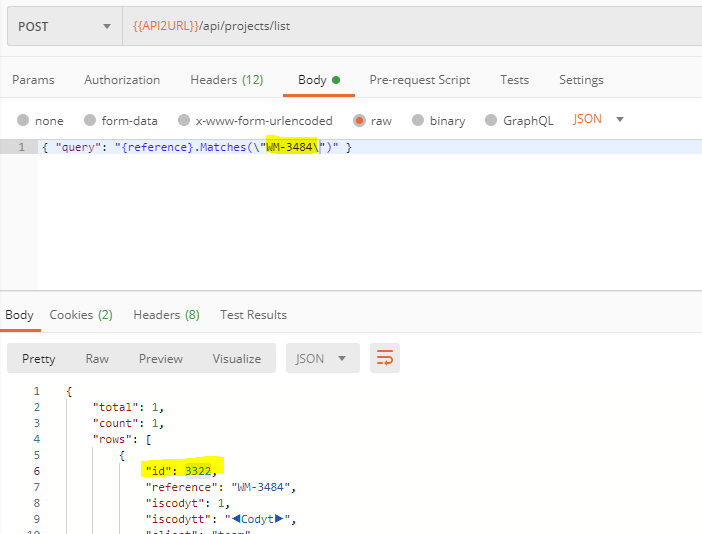Open the POST method dropdown
702x534 pixels.
(x=64, y=26)
